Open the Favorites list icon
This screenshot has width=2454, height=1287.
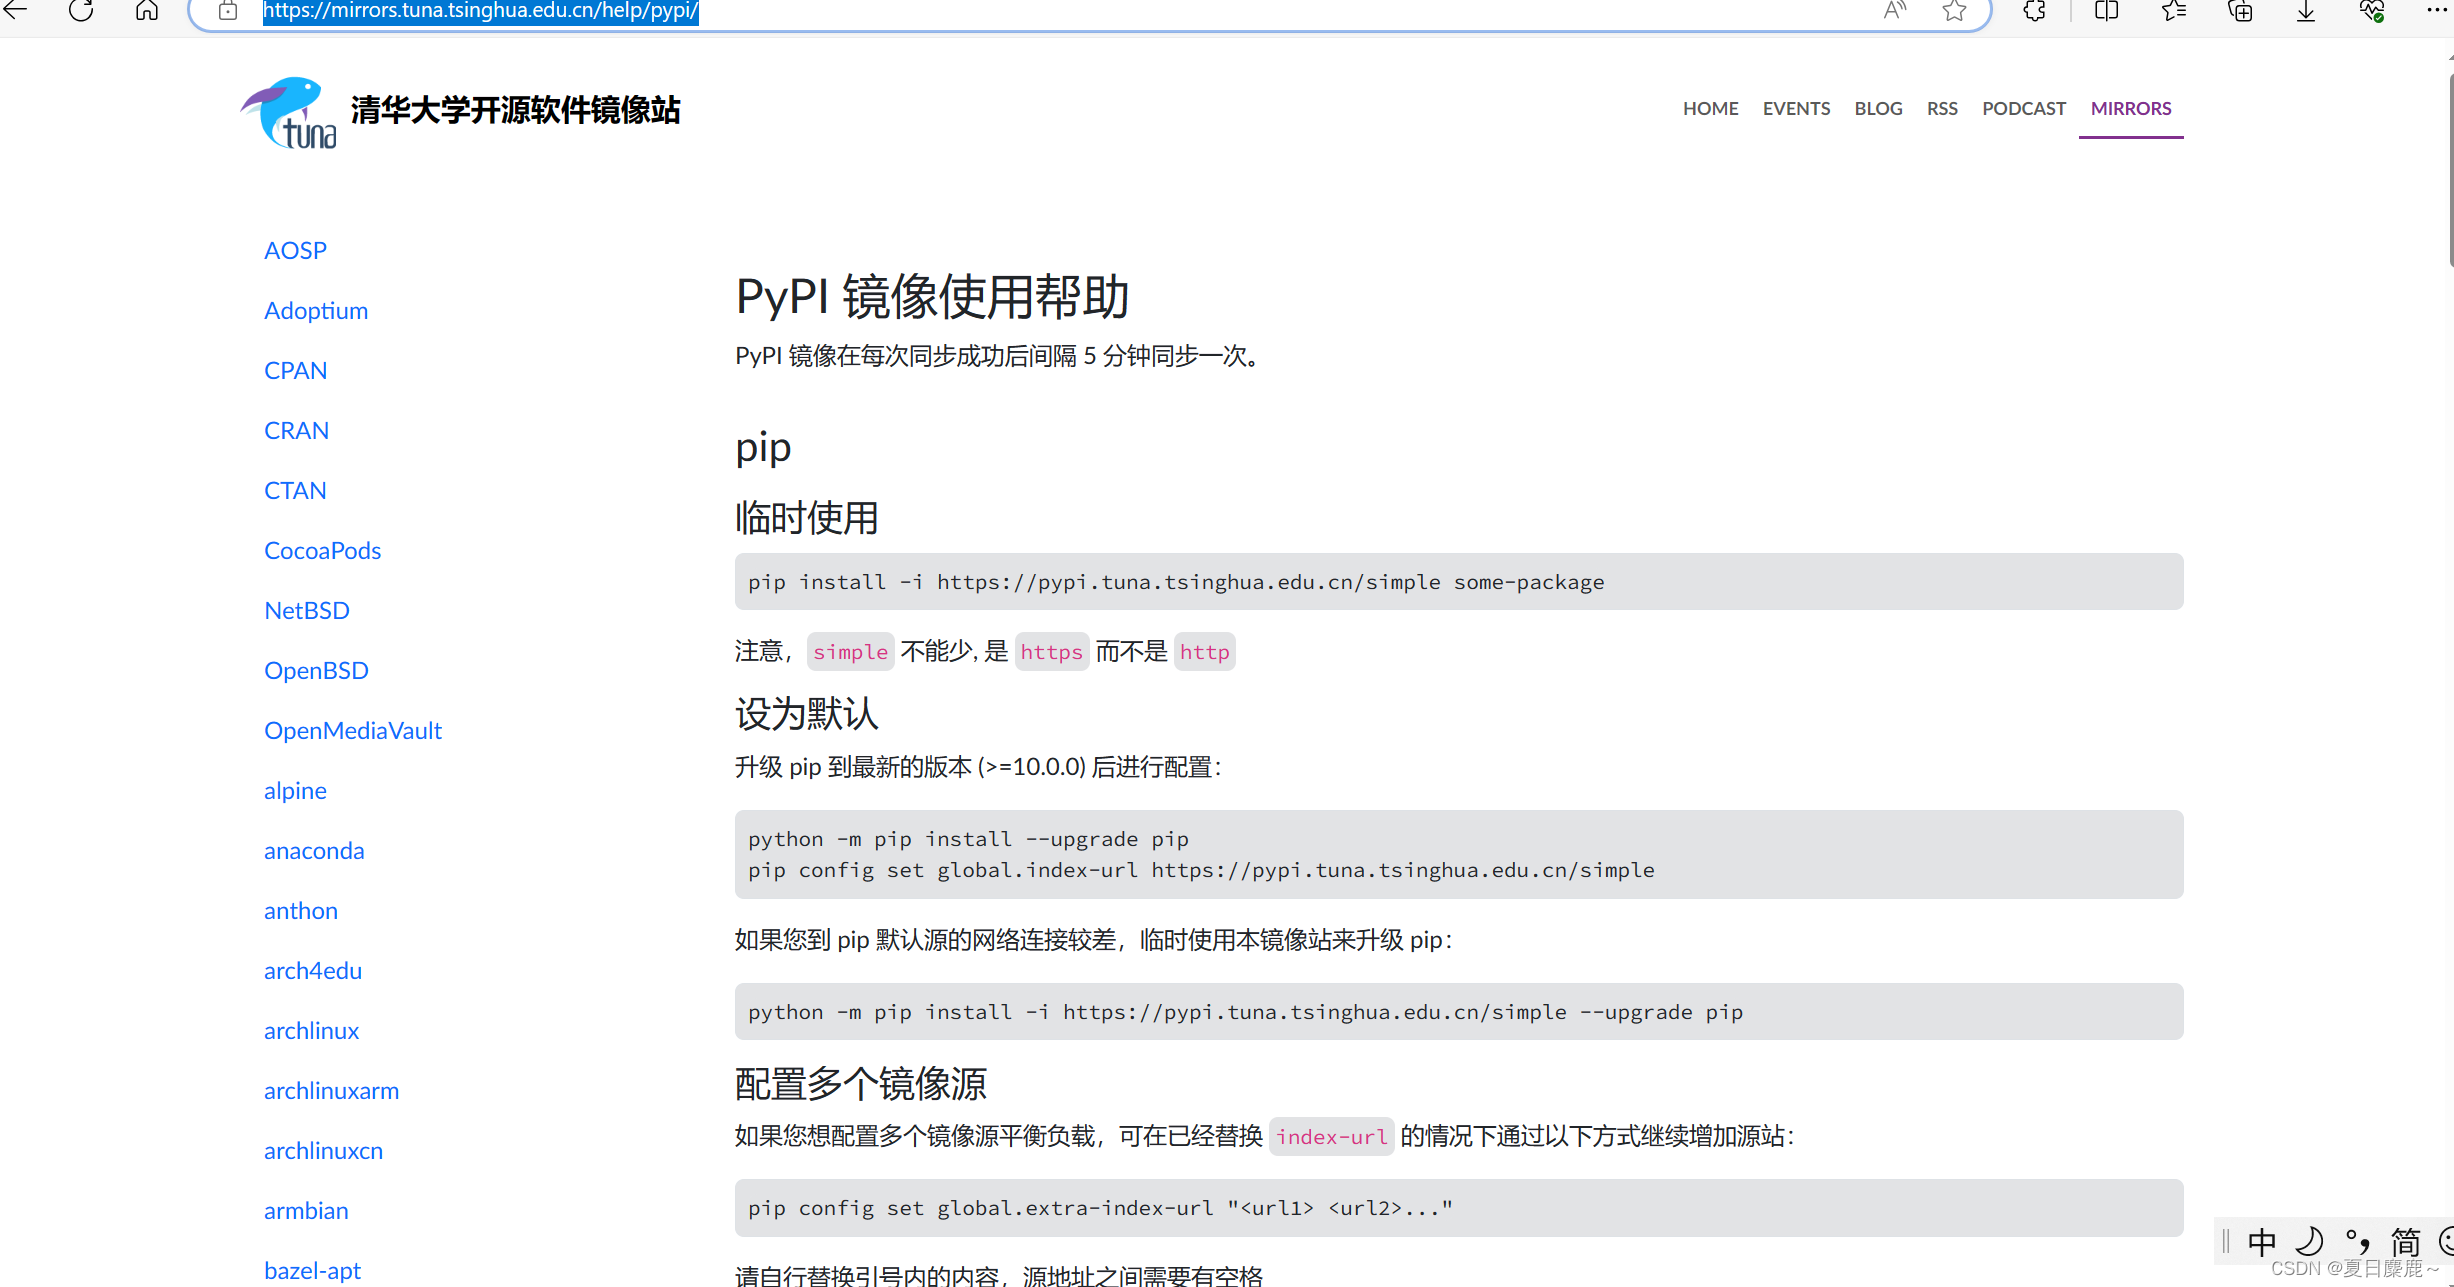click(2173, 11)
